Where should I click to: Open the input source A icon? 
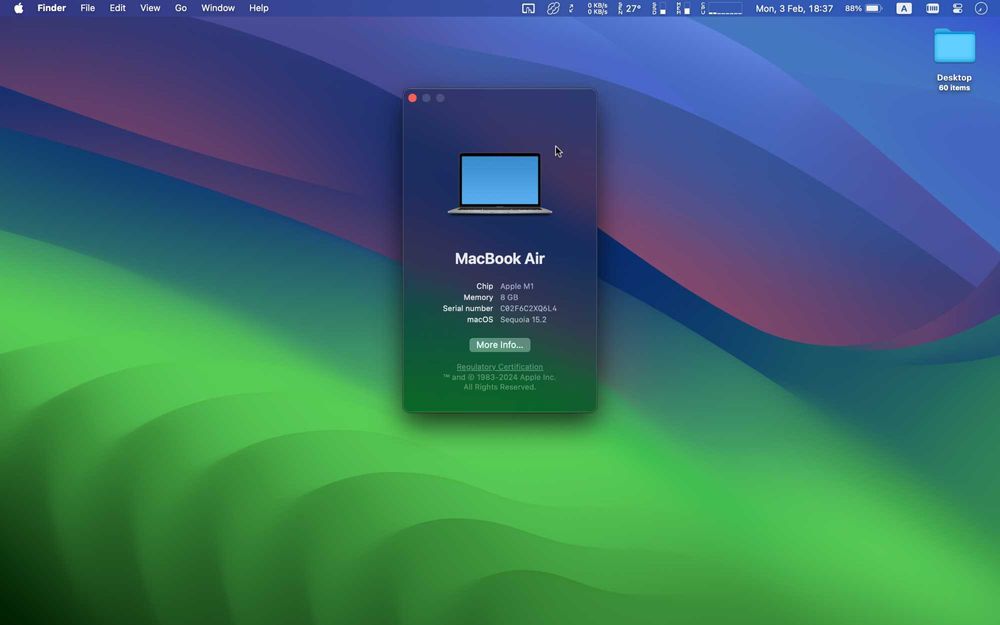(904, 8)
